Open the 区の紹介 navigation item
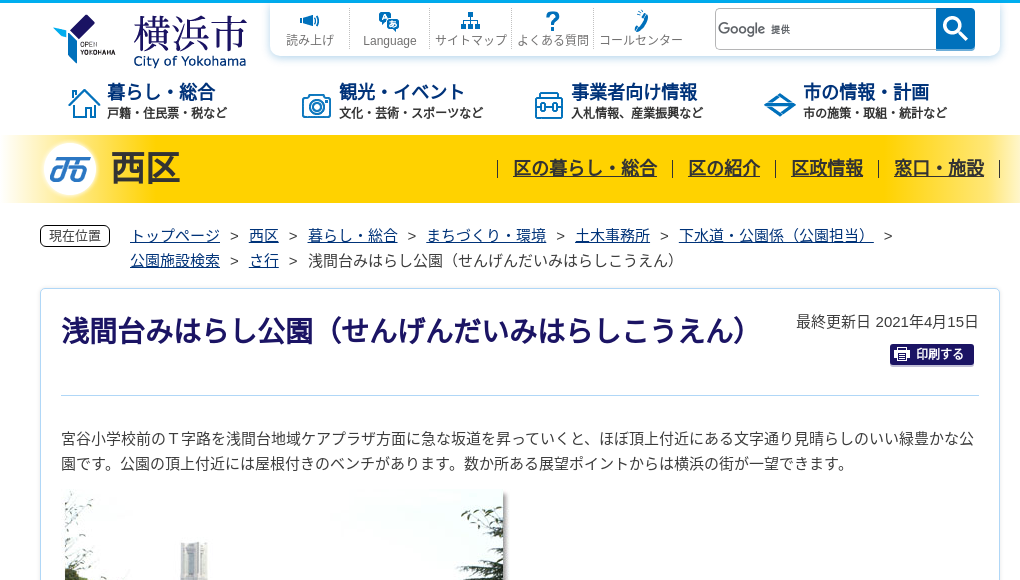Image resolution: width=1020 pixels, height=580 pixels. coord(723,169)
